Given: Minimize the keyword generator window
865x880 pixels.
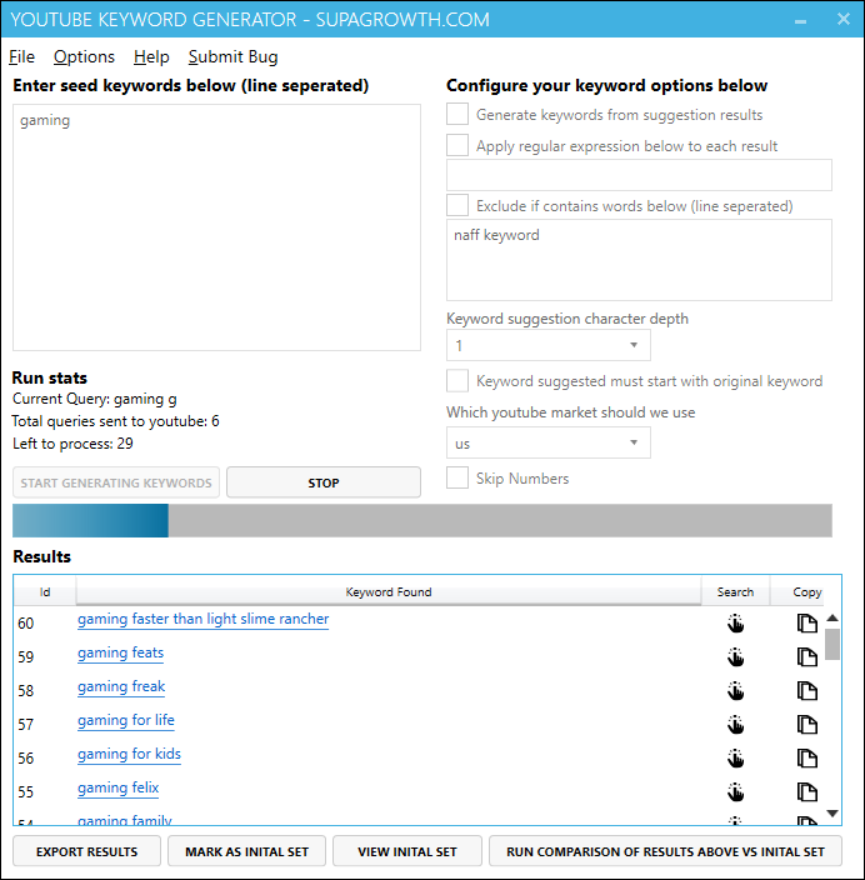Looking at the screenshot, I should click(x=800, y=21).
